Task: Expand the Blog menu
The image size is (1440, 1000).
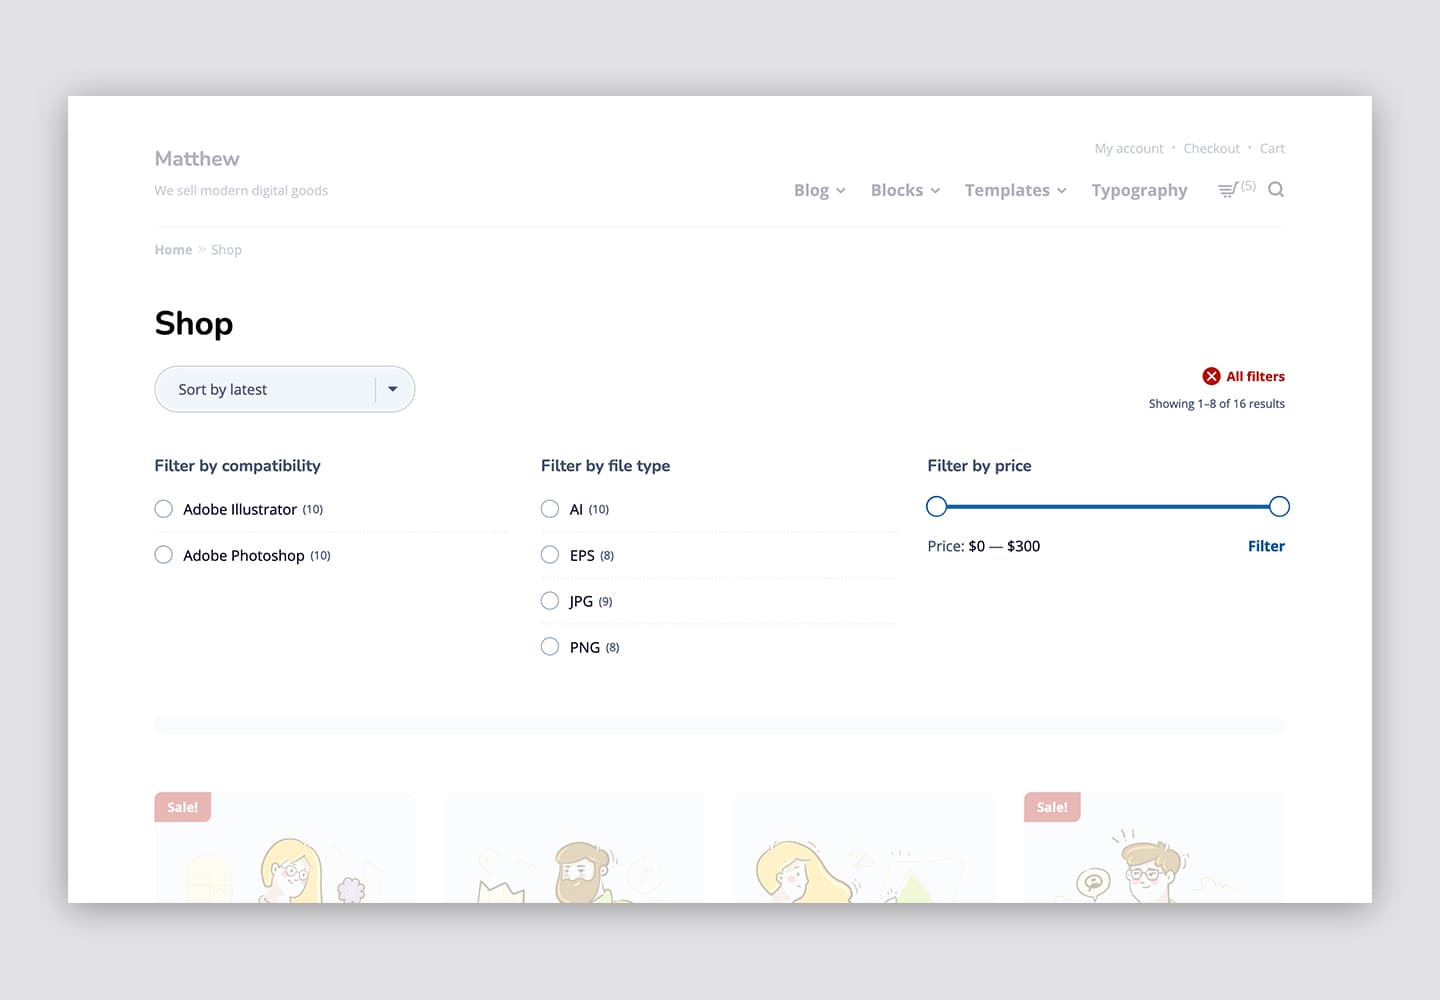Action: tap(820, 190)
